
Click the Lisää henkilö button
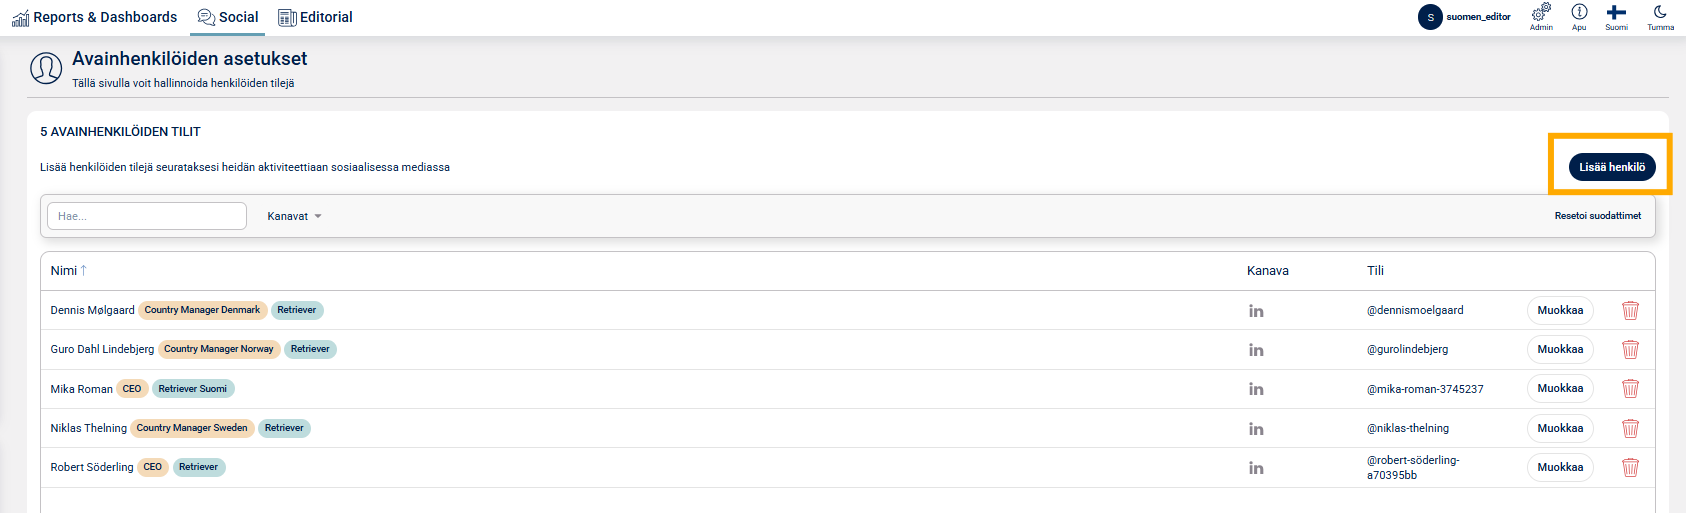[x=1611, y=167]
